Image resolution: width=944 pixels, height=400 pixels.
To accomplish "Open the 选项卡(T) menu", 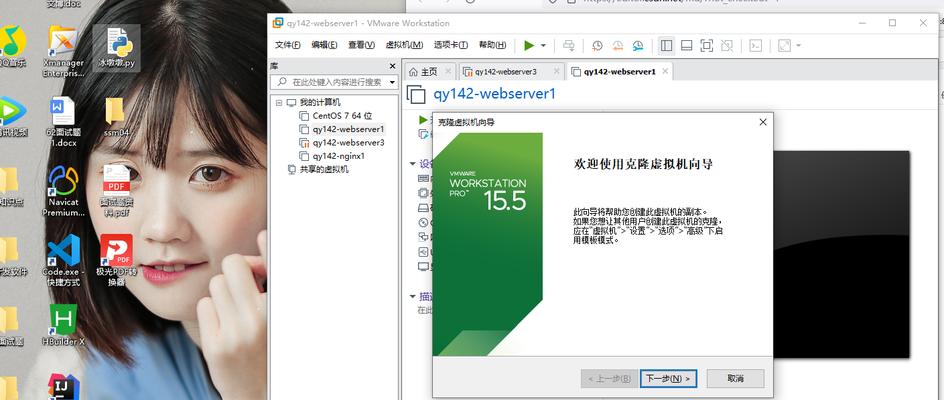I will pyautogui.click(x=451, y=45).
